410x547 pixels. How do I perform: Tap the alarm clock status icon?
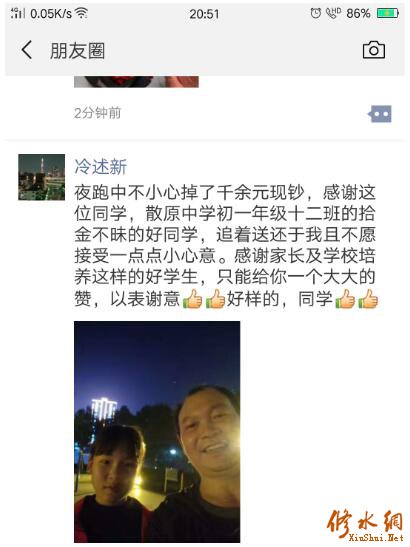tap(316, 14)
